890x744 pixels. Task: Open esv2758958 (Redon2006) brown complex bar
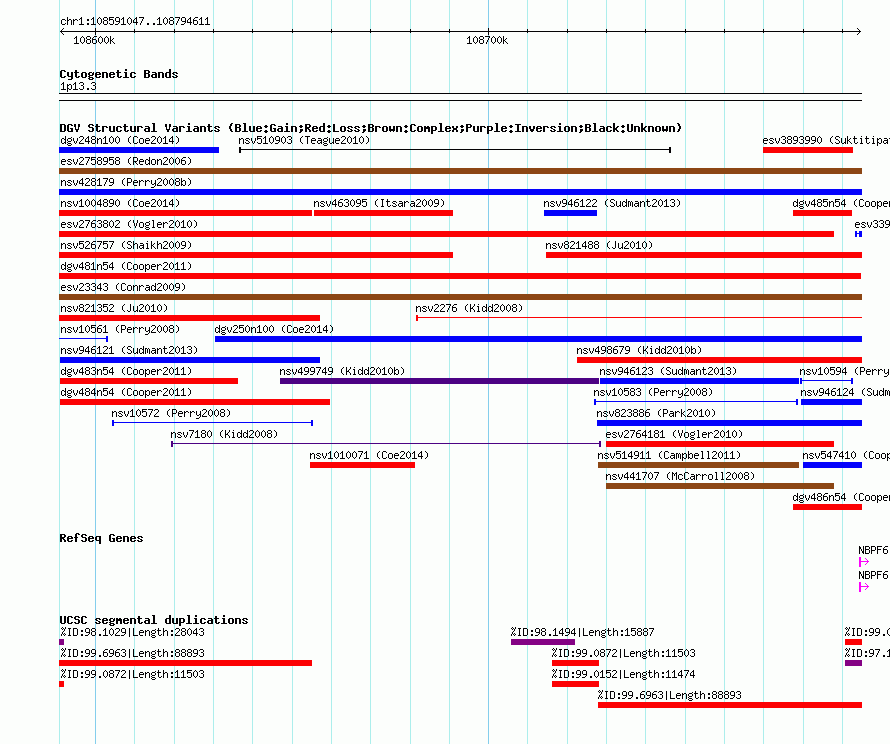tap(460, 171)
